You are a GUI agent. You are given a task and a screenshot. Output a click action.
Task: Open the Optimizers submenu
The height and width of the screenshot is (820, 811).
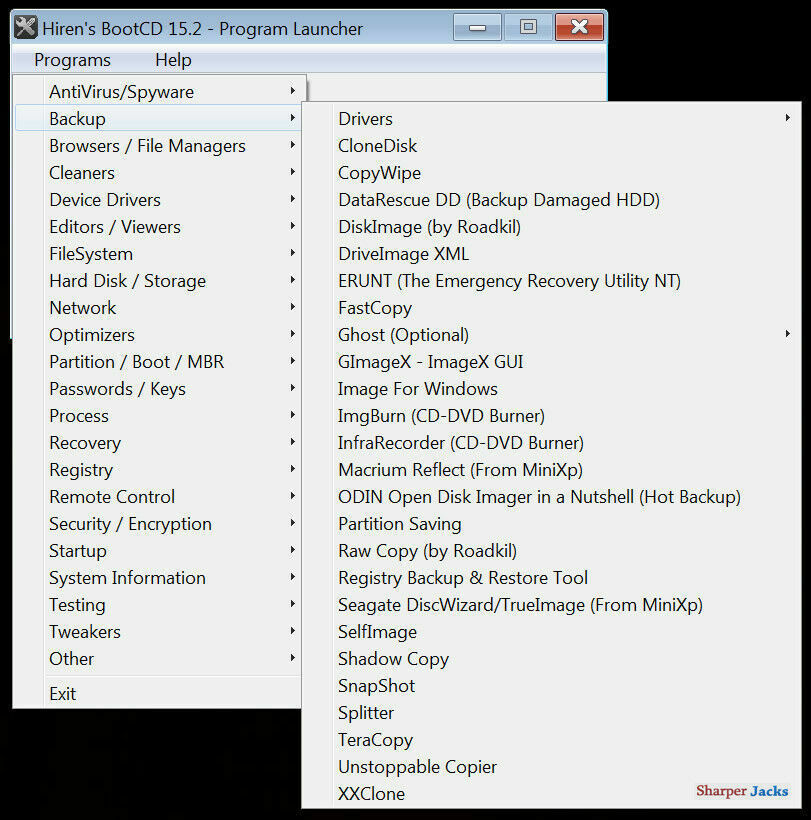(x=157, y=335)
